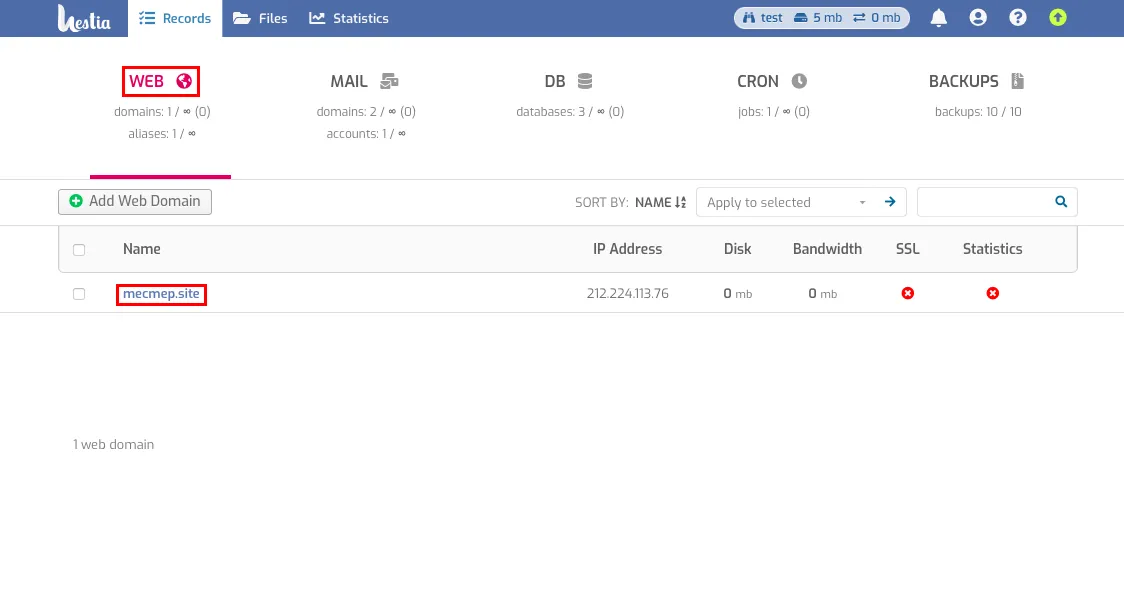Click the Bandwidth column header
Viewport: 1124px width, 597px height.
click(827, 249)
